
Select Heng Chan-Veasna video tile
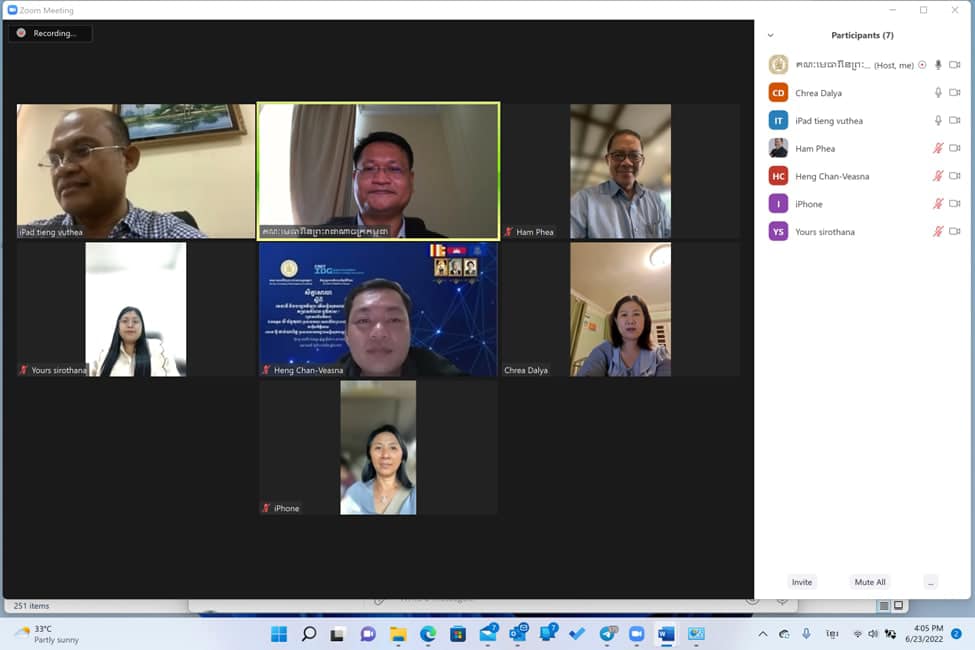pos(378,309)
